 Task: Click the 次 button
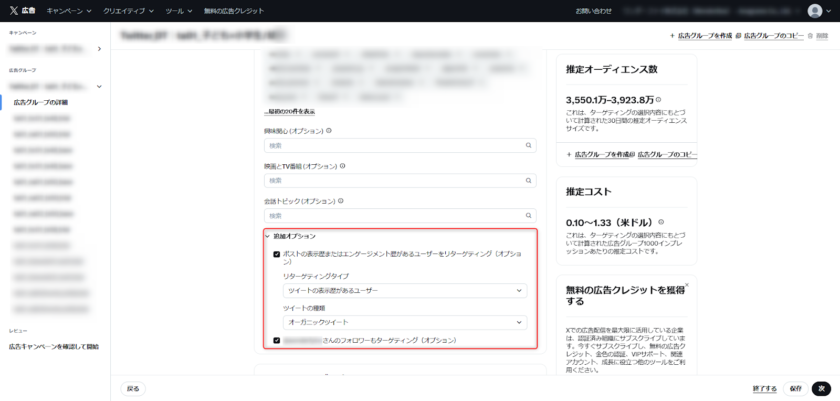coord(821,388)
